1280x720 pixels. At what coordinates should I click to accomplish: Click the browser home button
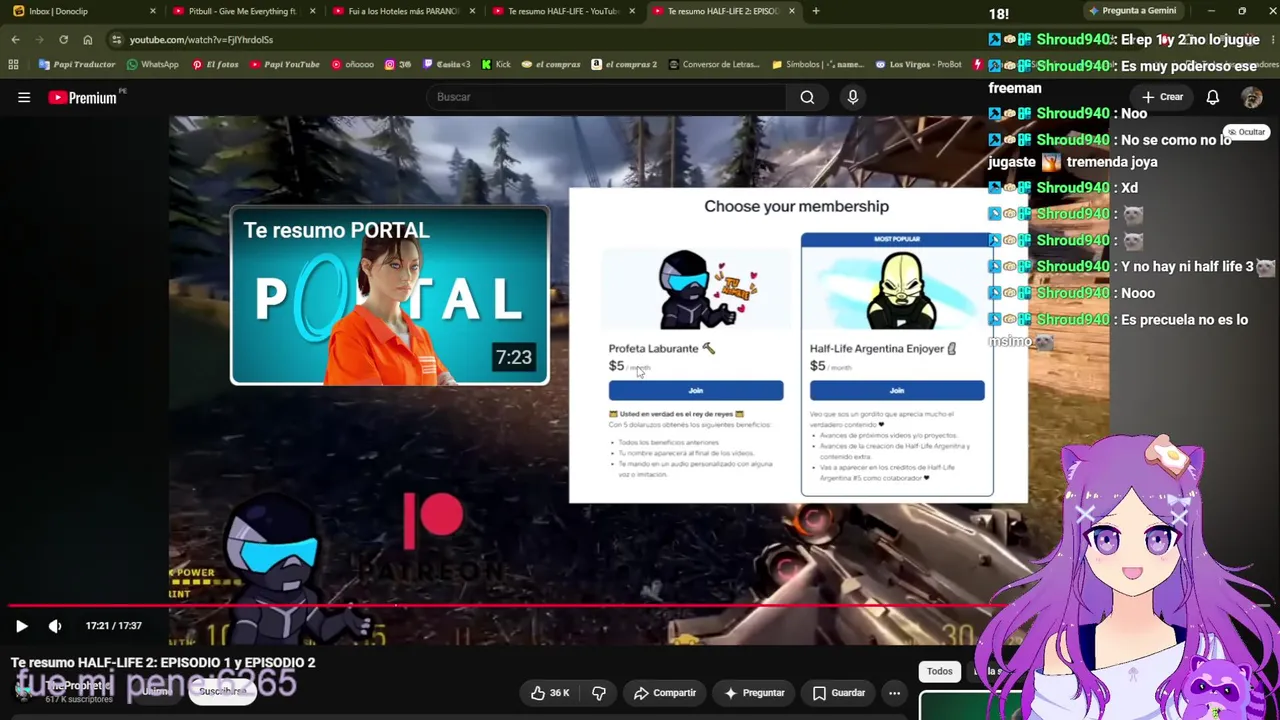coord(87,39)
